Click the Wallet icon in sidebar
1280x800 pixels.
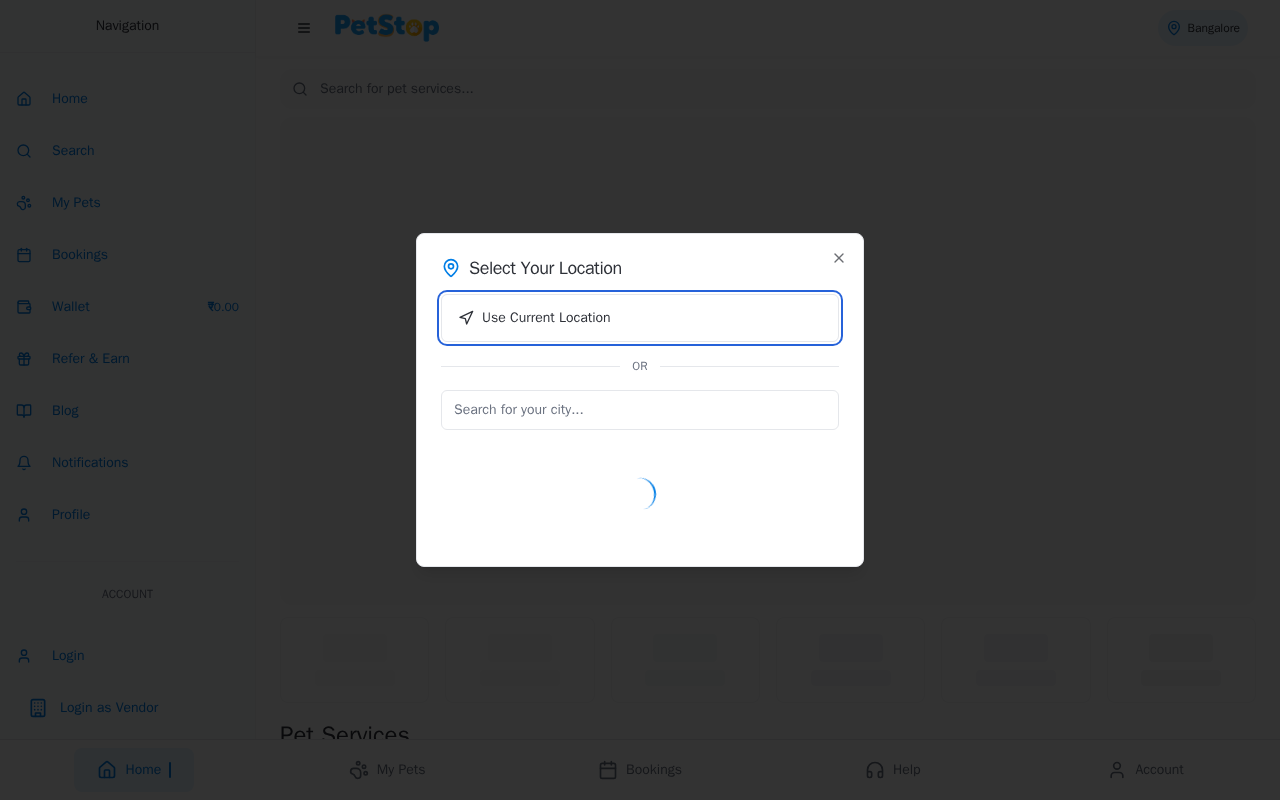[24, 307]
